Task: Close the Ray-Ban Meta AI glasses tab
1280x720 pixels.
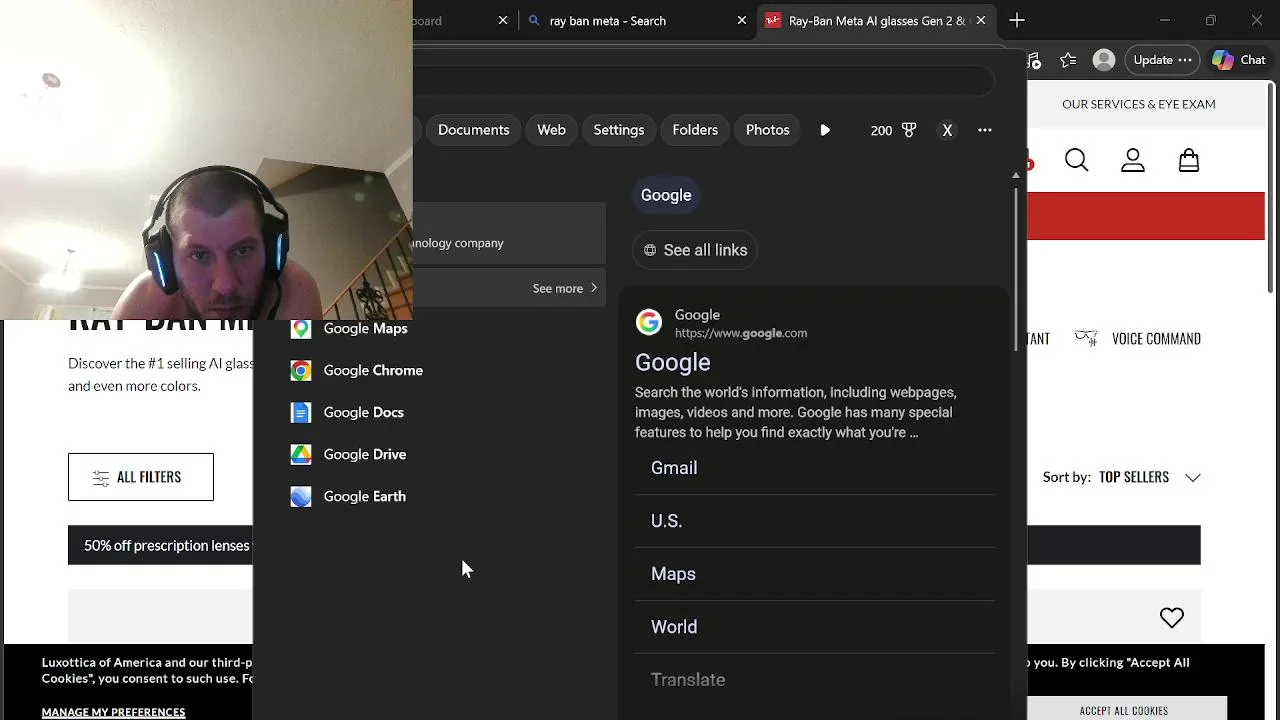Action: pyautogui.click(x=981, y=20)
